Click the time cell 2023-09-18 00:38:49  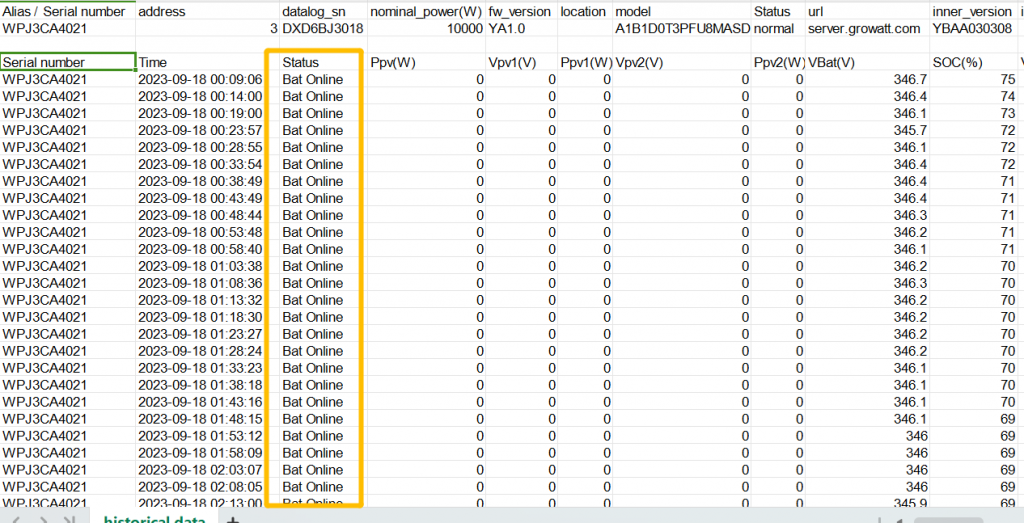point(207,182)
